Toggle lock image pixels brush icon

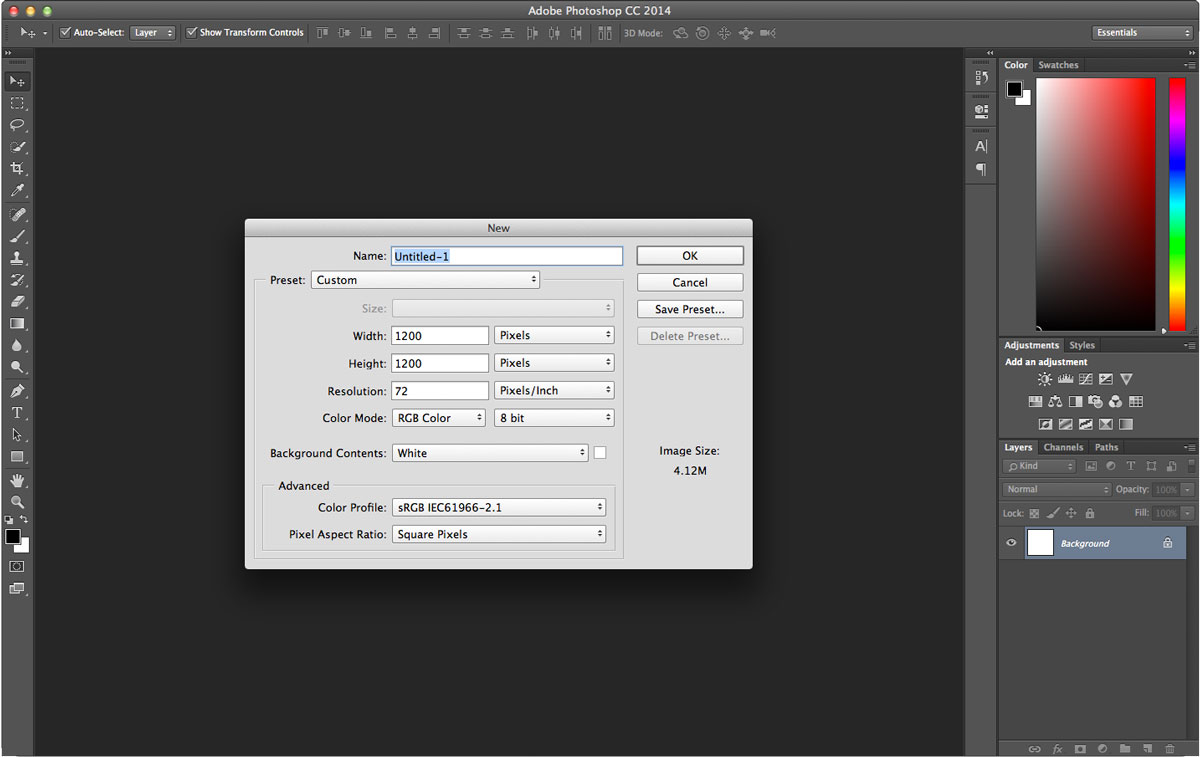[x=1052, y=513]
